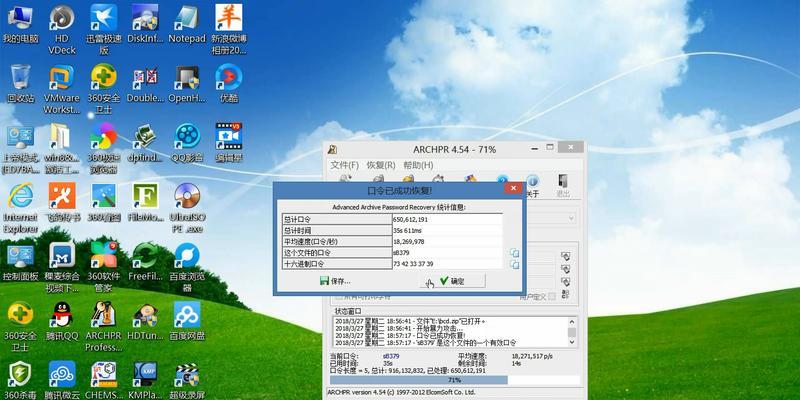Open 控制面板 desktop icon
This screenshot has height=400, width=800.
20,262
